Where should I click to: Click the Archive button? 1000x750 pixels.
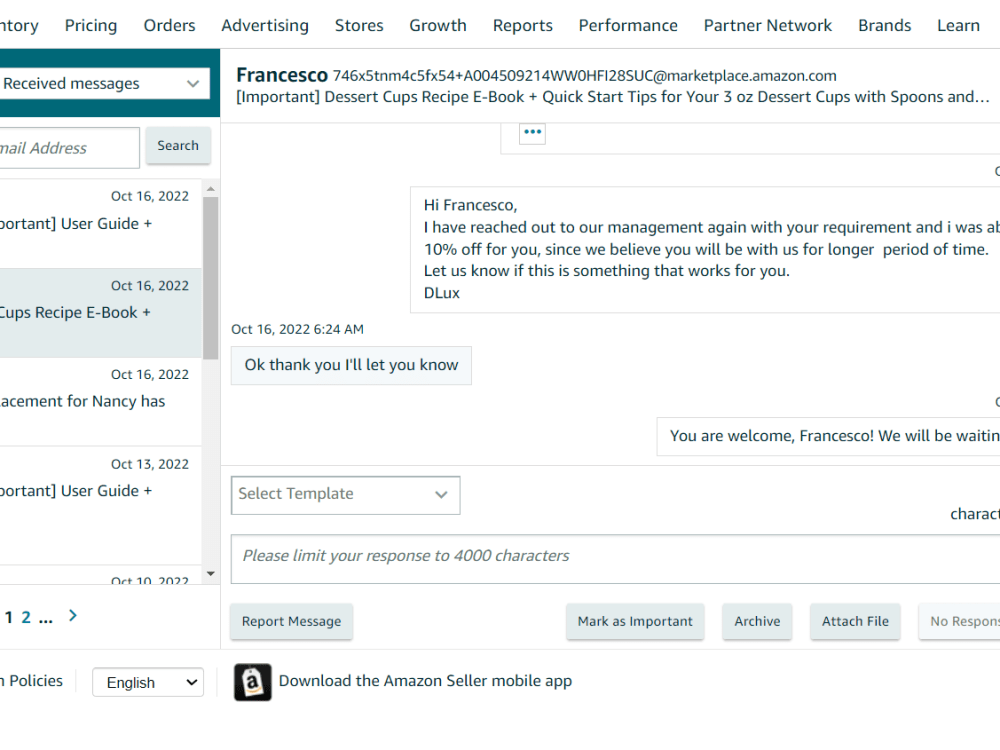(757, 621)
